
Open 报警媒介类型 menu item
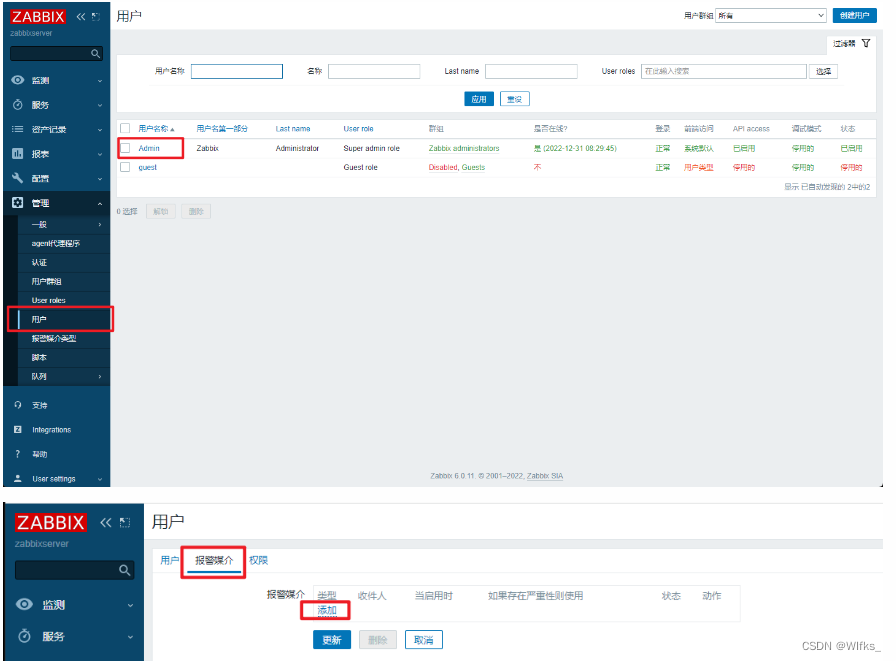(x=54, y=338)
